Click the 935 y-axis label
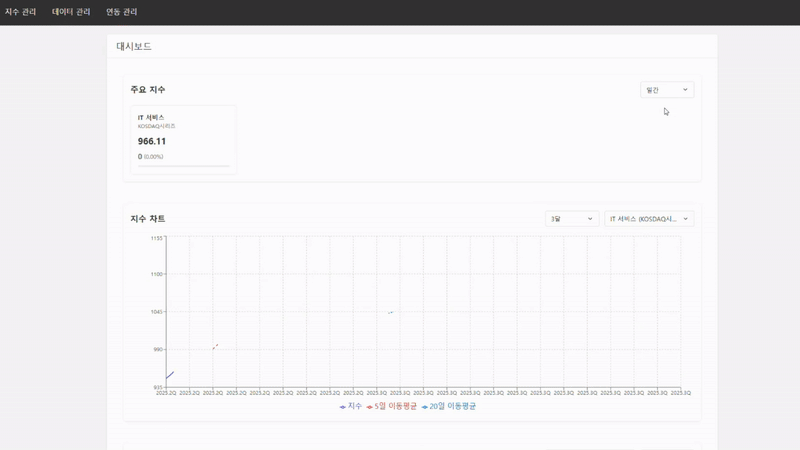 157,387
